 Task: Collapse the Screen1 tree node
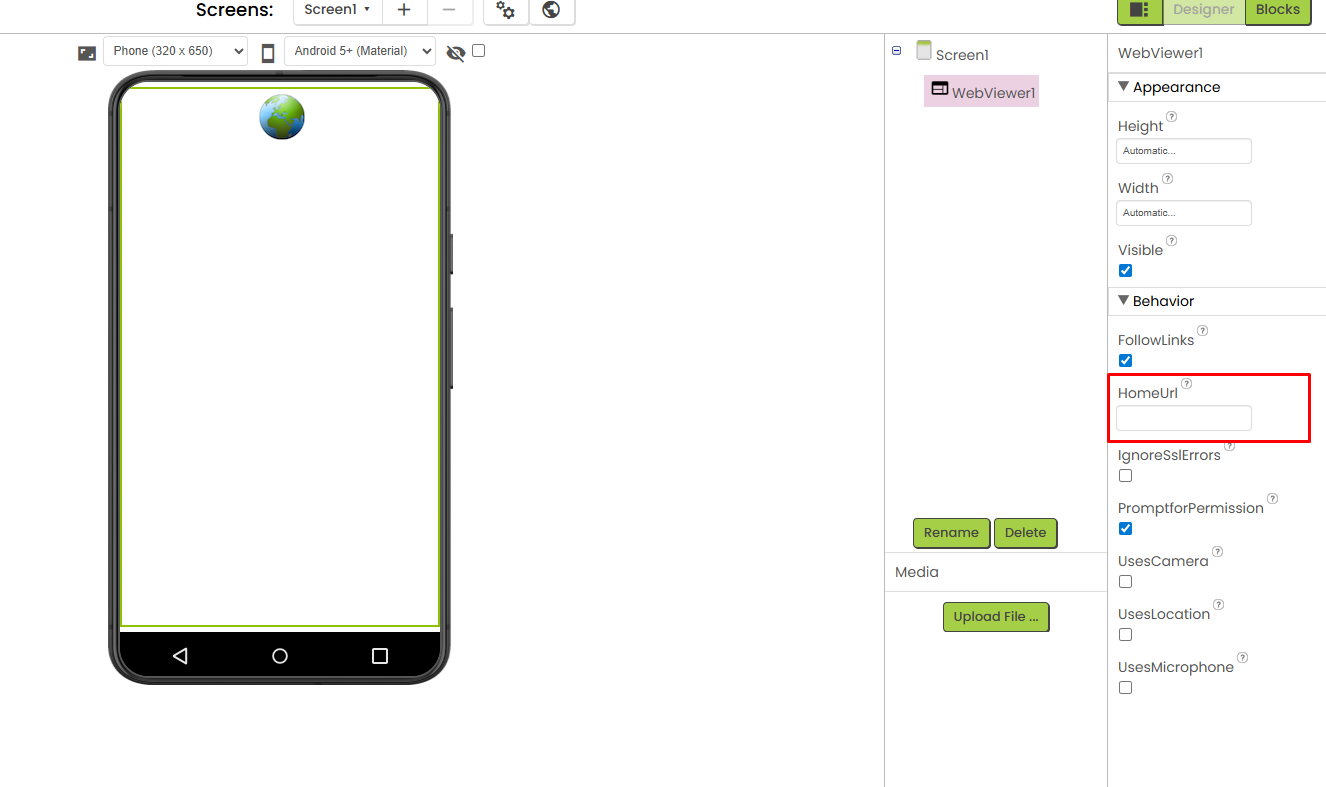click(x=897, y=50)
